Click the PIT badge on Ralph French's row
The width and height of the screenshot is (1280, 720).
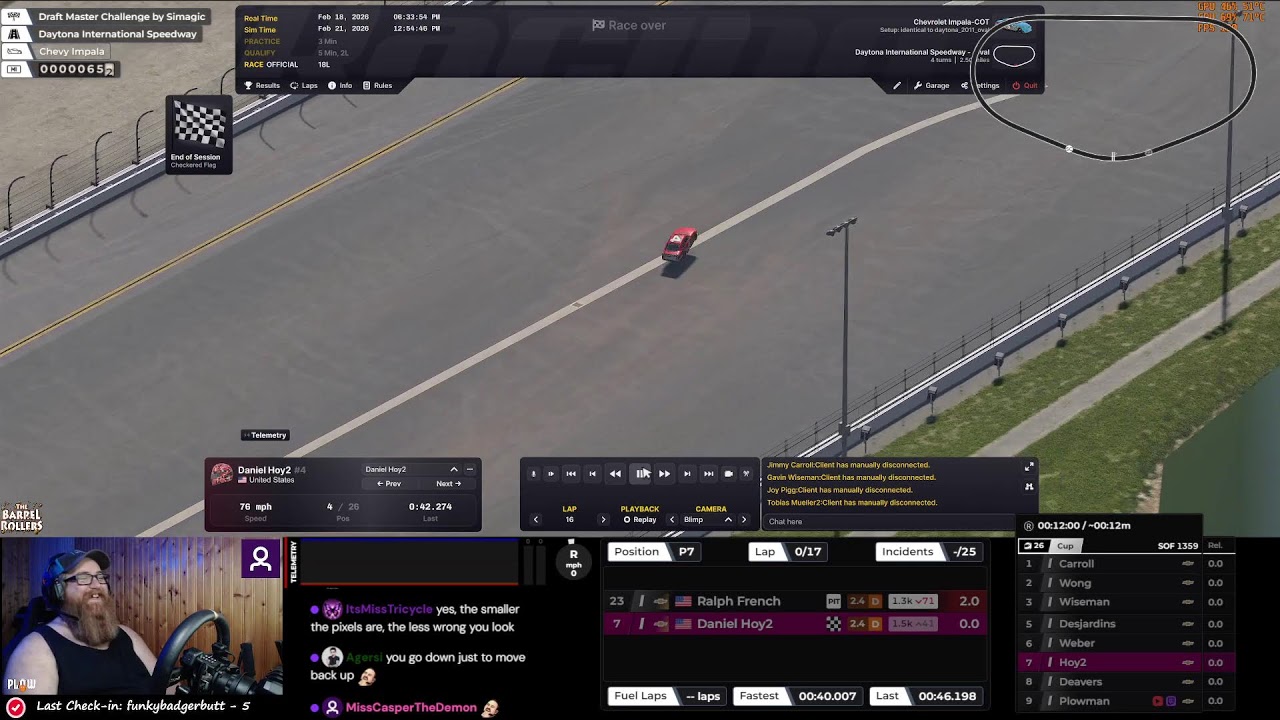tap(834, 601)
